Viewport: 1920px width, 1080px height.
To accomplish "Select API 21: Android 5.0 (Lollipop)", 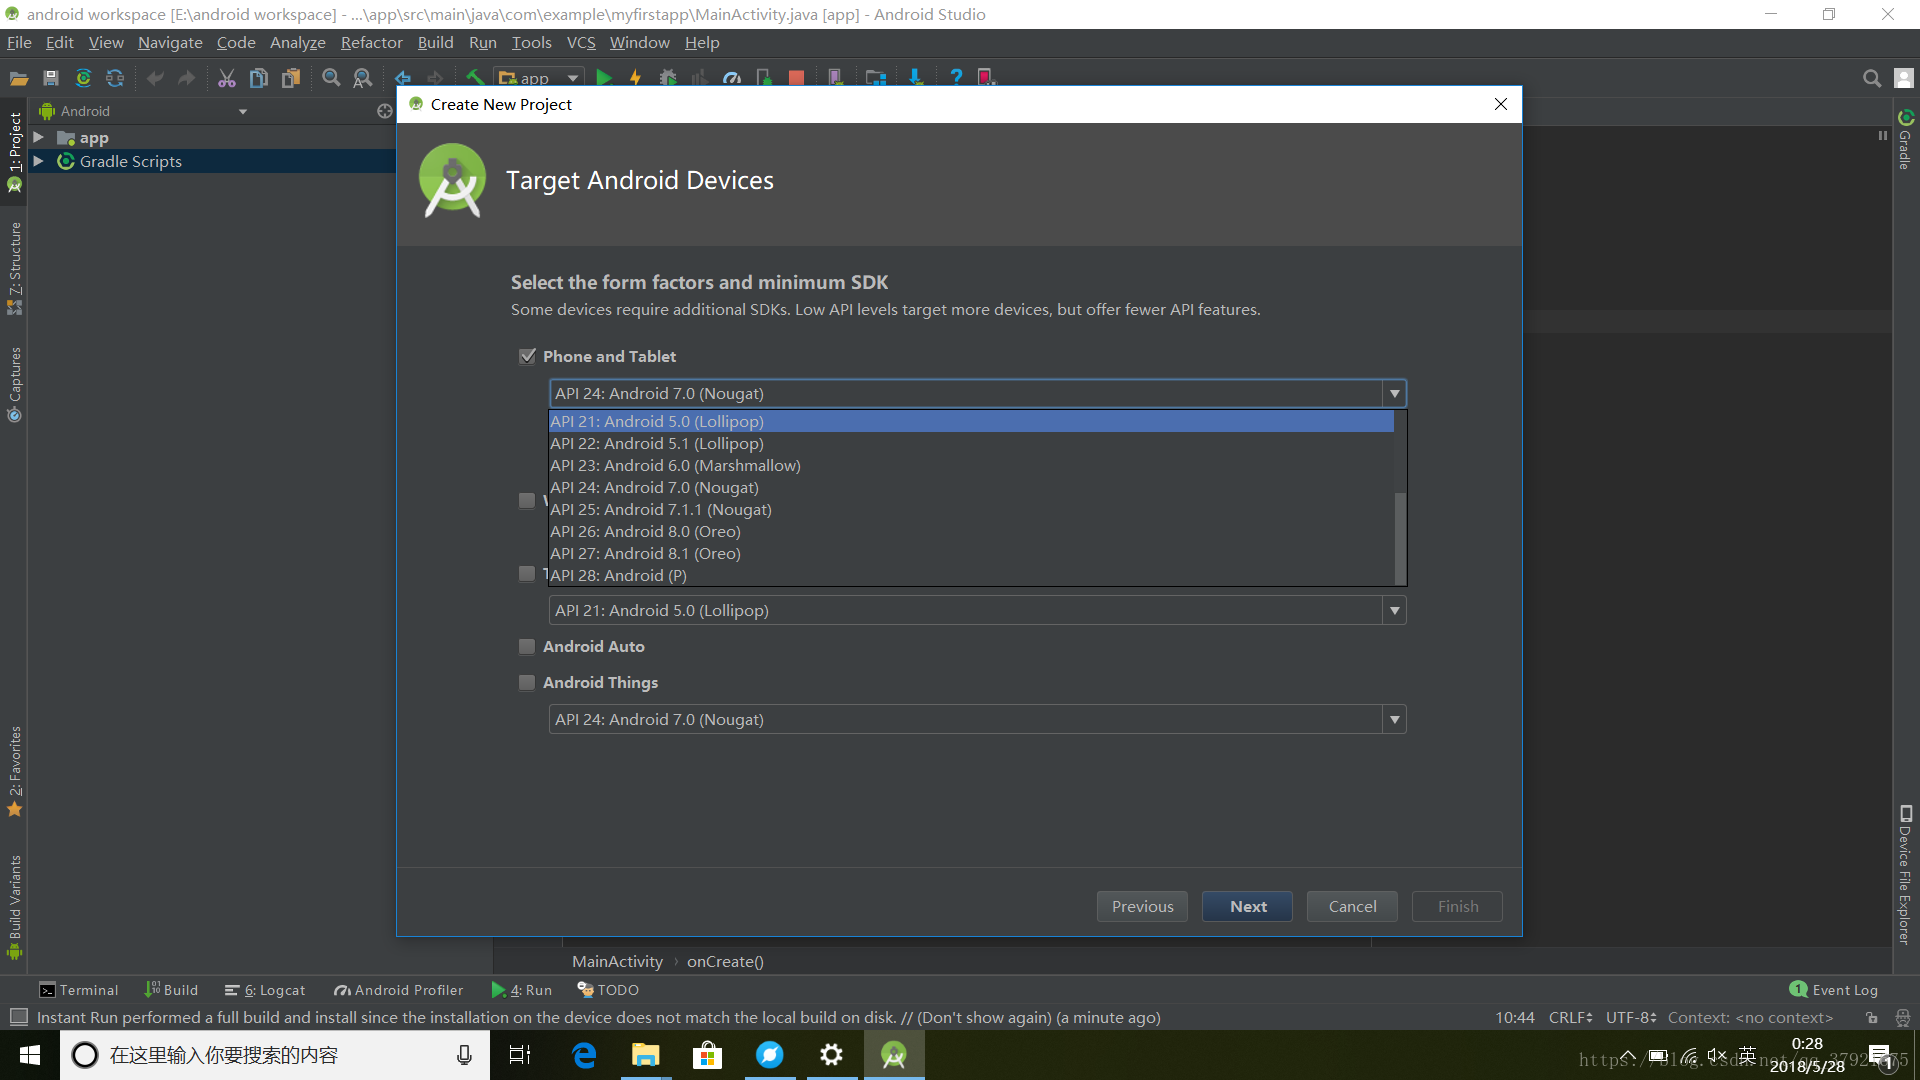I will click(971, 421).
